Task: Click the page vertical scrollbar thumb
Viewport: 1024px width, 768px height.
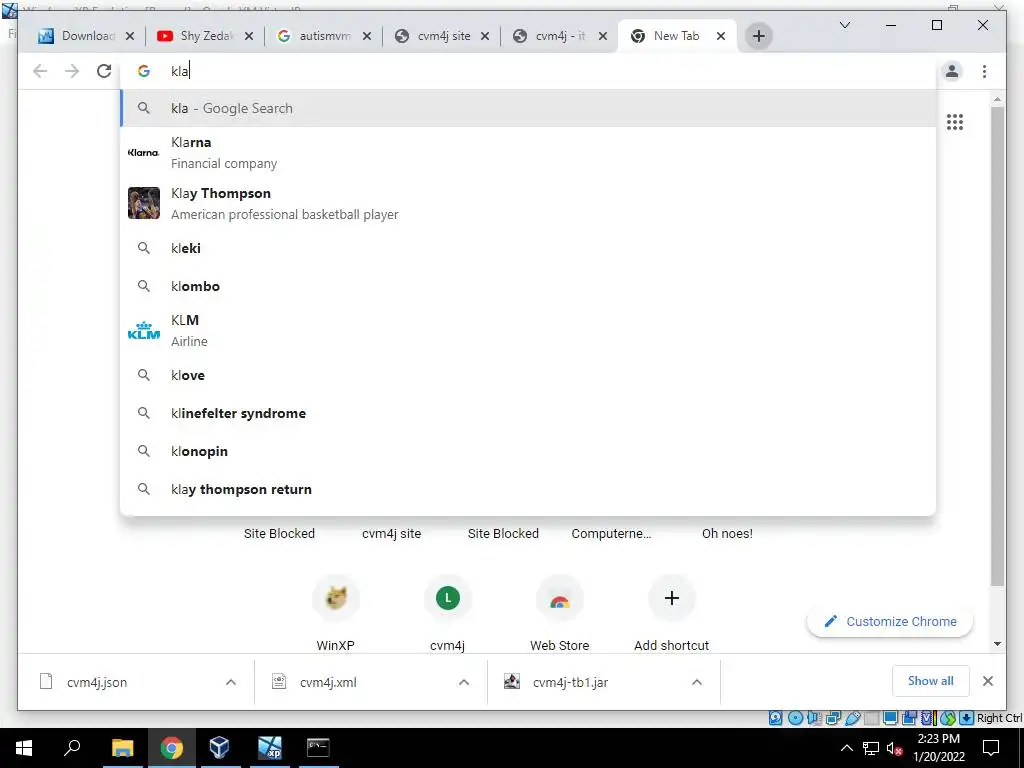Action: (x=997, y=346)
